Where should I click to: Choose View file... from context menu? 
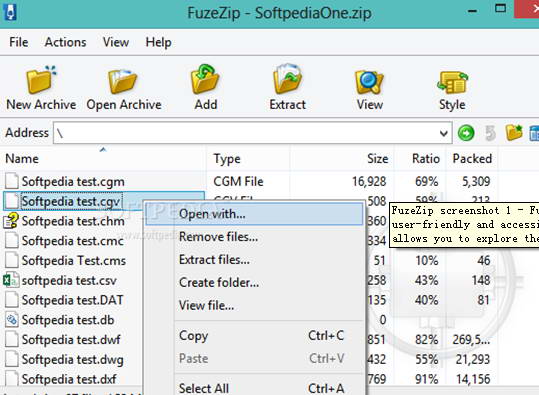254,305
